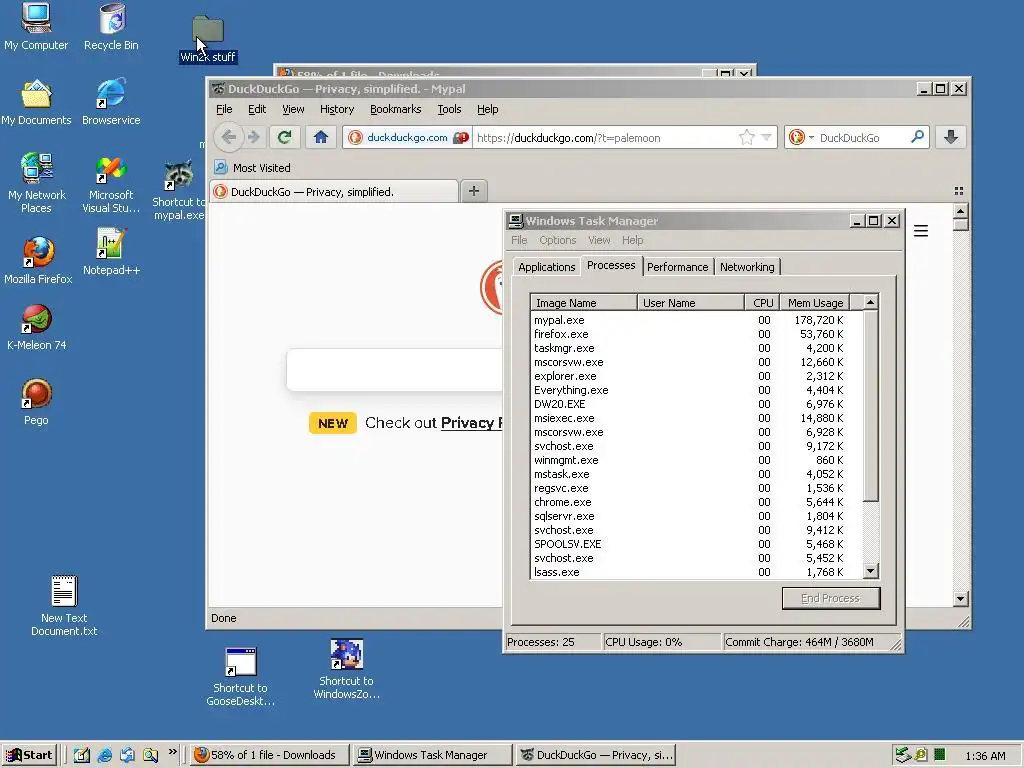Image resolution: width=1024 pixels, height=768 pixels.
Task: Go to Mypal home page
Action: pos(321,137)
